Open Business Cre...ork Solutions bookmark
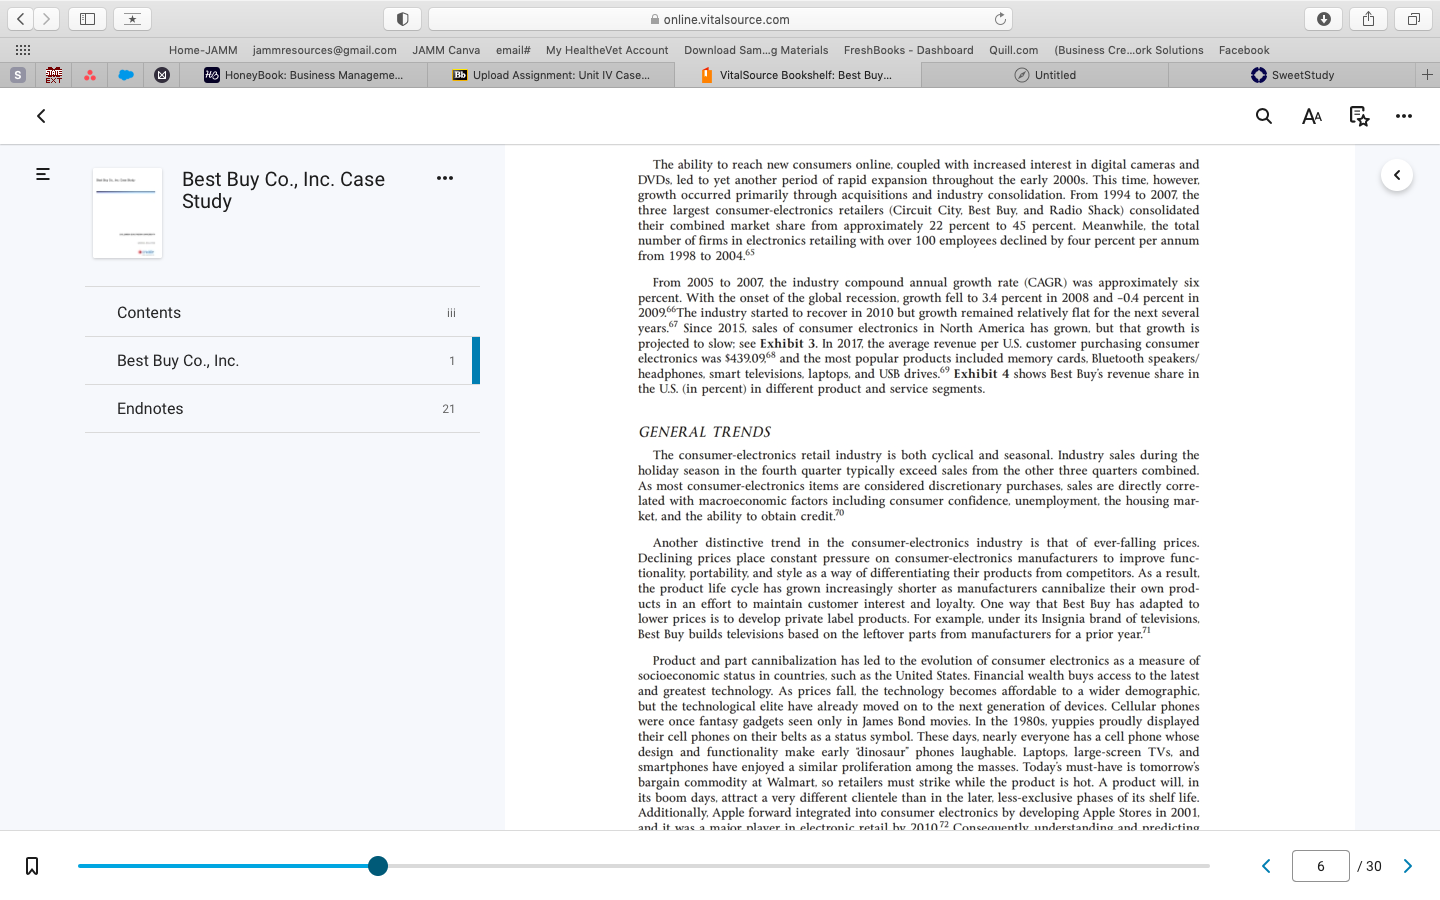This screenshot has width=1440, height=900. coord(1129,50)
